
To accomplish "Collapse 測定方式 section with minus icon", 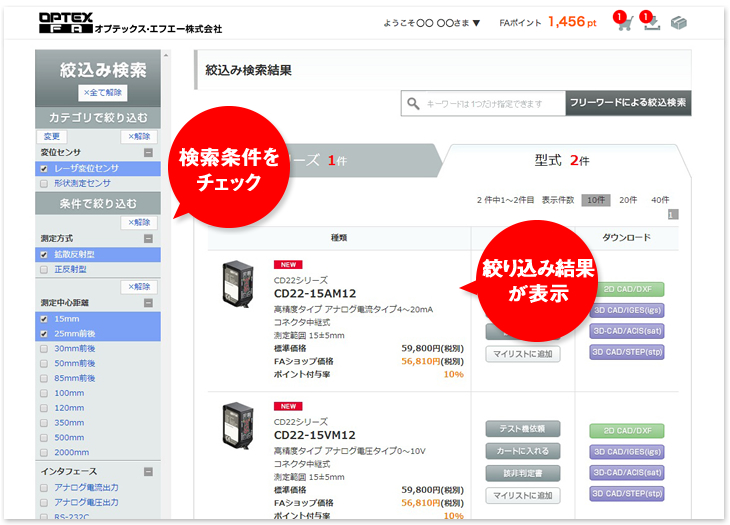I will pos(148,239).
